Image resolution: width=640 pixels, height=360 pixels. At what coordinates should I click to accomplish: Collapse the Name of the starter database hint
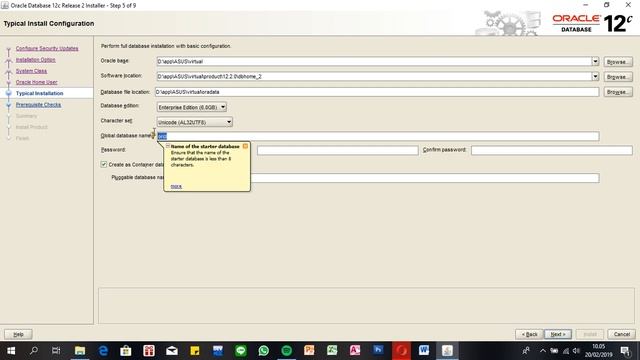(x=168, y=146)
